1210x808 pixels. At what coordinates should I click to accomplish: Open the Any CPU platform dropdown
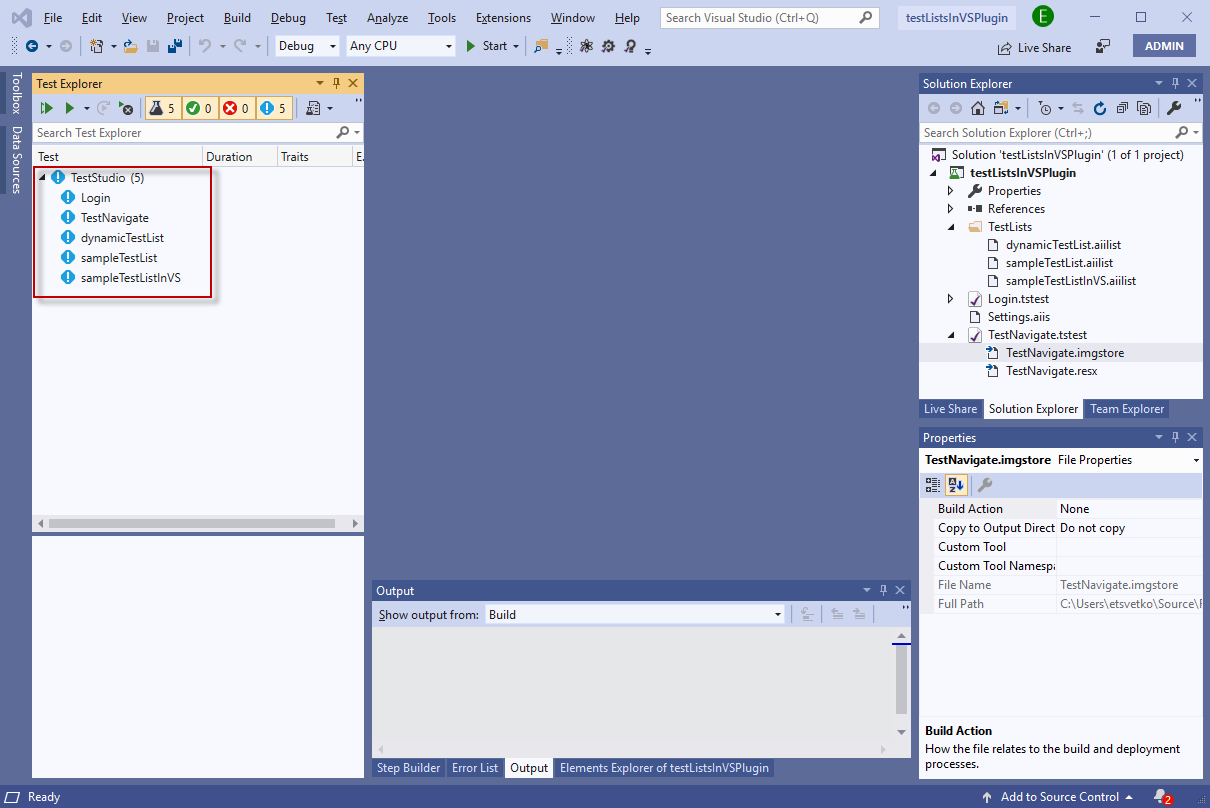point(400,46)
